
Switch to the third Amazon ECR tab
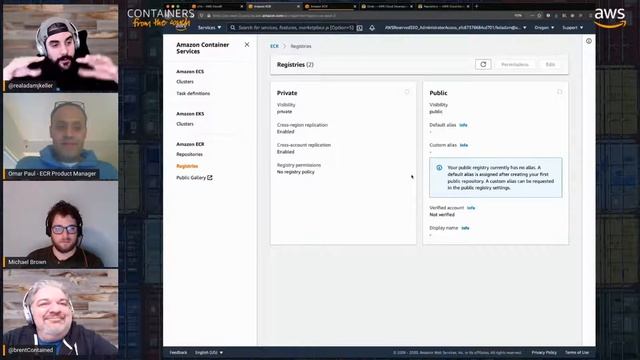pos(330,6)
